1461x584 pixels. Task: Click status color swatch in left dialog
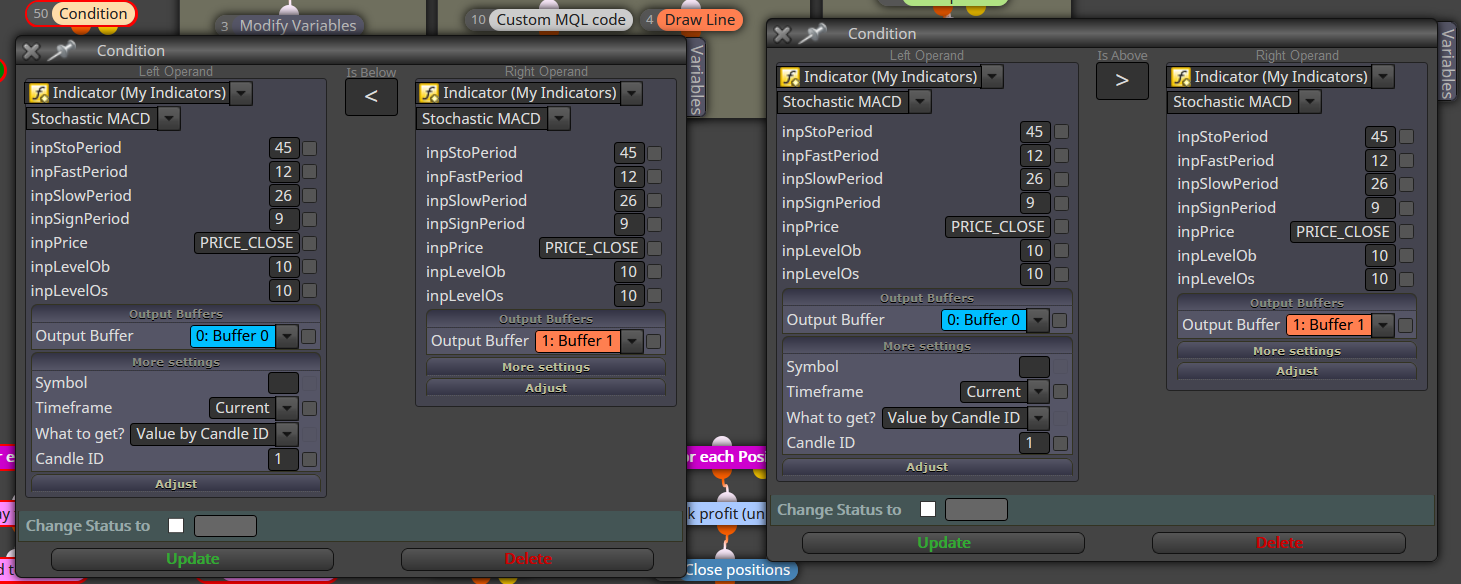225,526
